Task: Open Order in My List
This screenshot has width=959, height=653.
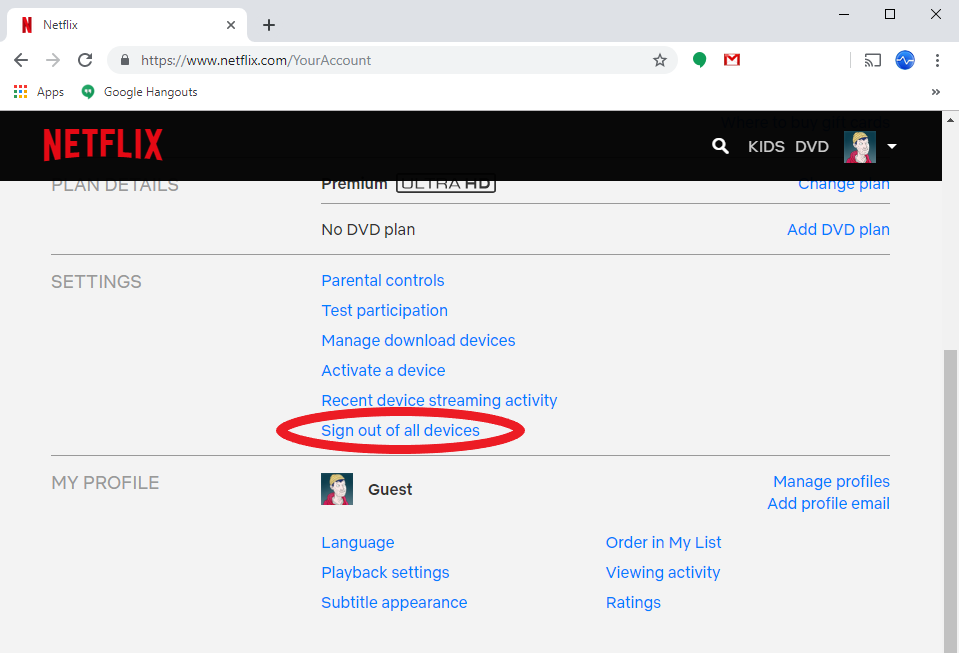Action: tap(664, 543)
